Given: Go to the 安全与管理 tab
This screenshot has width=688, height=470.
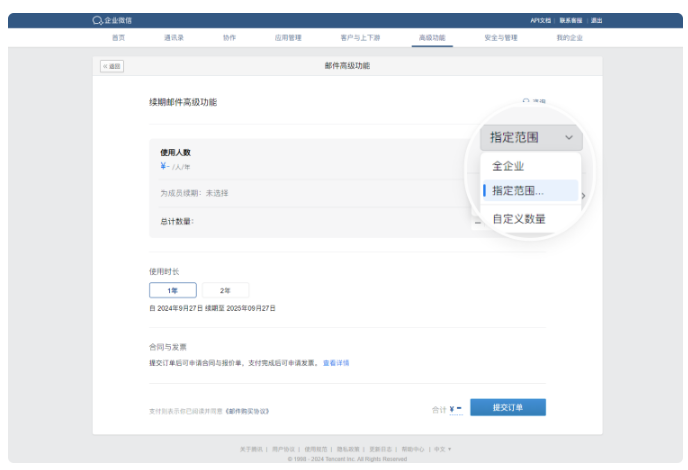Looking at the screenshot, I should tap(500, 37).
